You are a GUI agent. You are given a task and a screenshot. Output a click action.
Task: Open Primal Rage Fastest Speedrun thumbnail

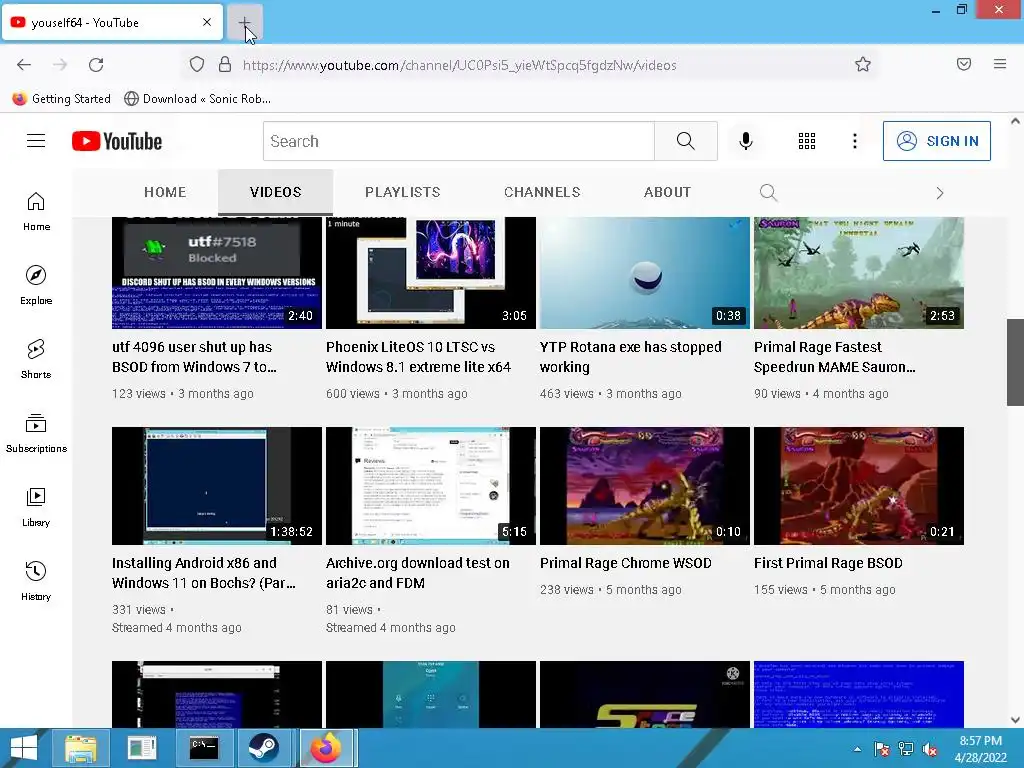[x=859, y=273]
